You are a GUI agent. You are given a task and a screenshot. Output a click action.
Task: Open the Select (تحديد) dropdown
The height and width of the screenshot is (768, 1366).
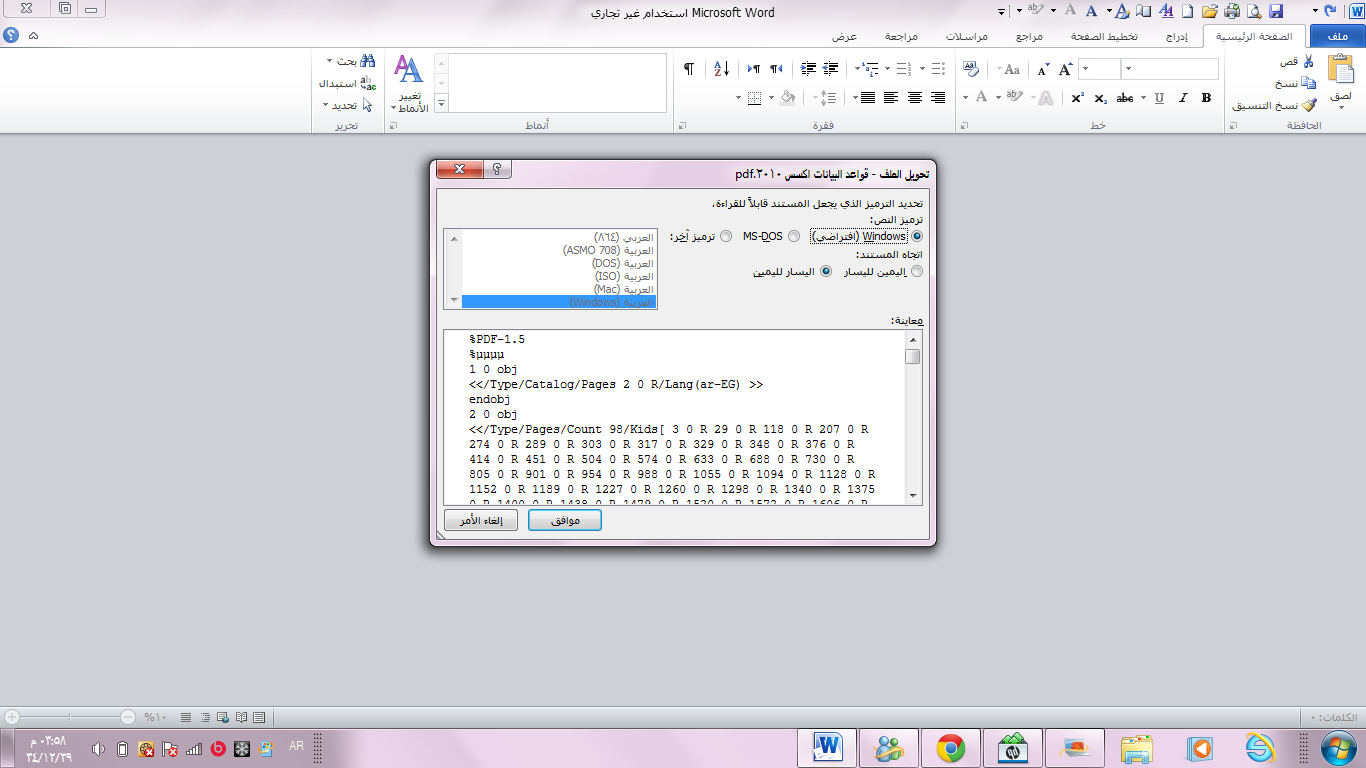coord(326,105)
